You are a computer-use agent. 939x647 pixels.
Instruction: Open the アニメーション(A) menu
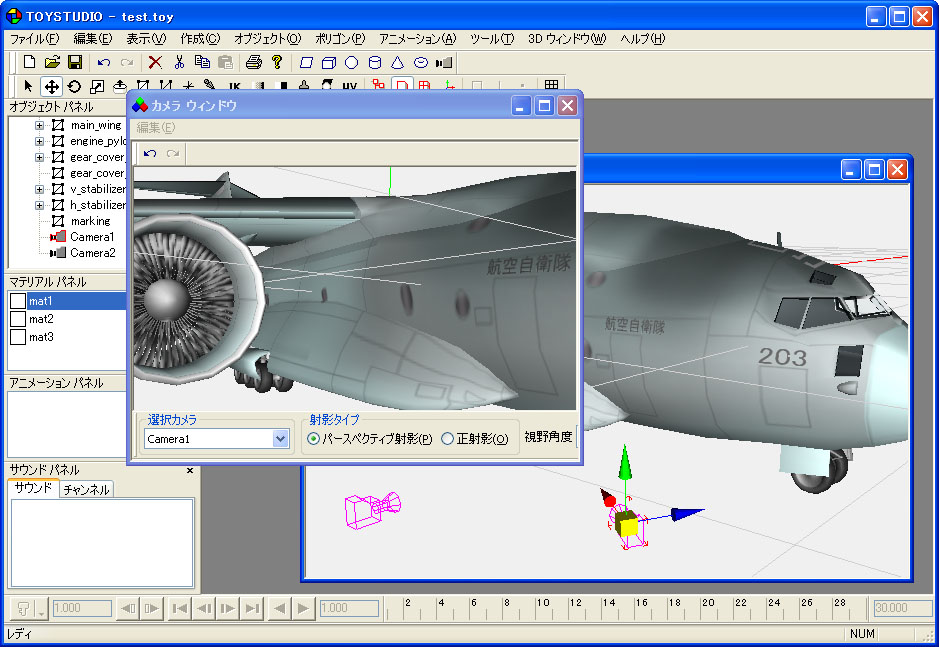click(x=417, y=39)
